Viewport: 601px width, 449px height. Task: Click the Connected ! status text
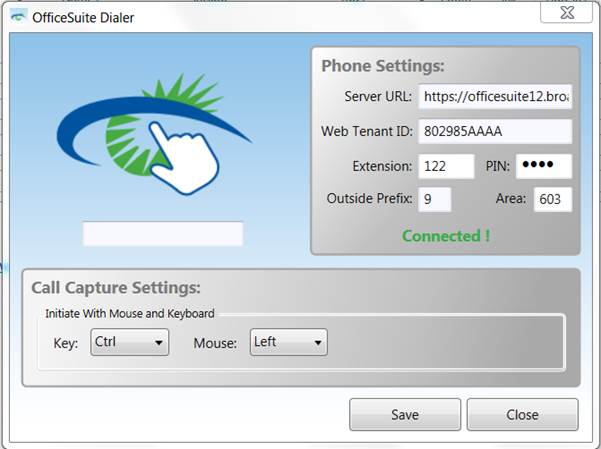coord(446,236)
